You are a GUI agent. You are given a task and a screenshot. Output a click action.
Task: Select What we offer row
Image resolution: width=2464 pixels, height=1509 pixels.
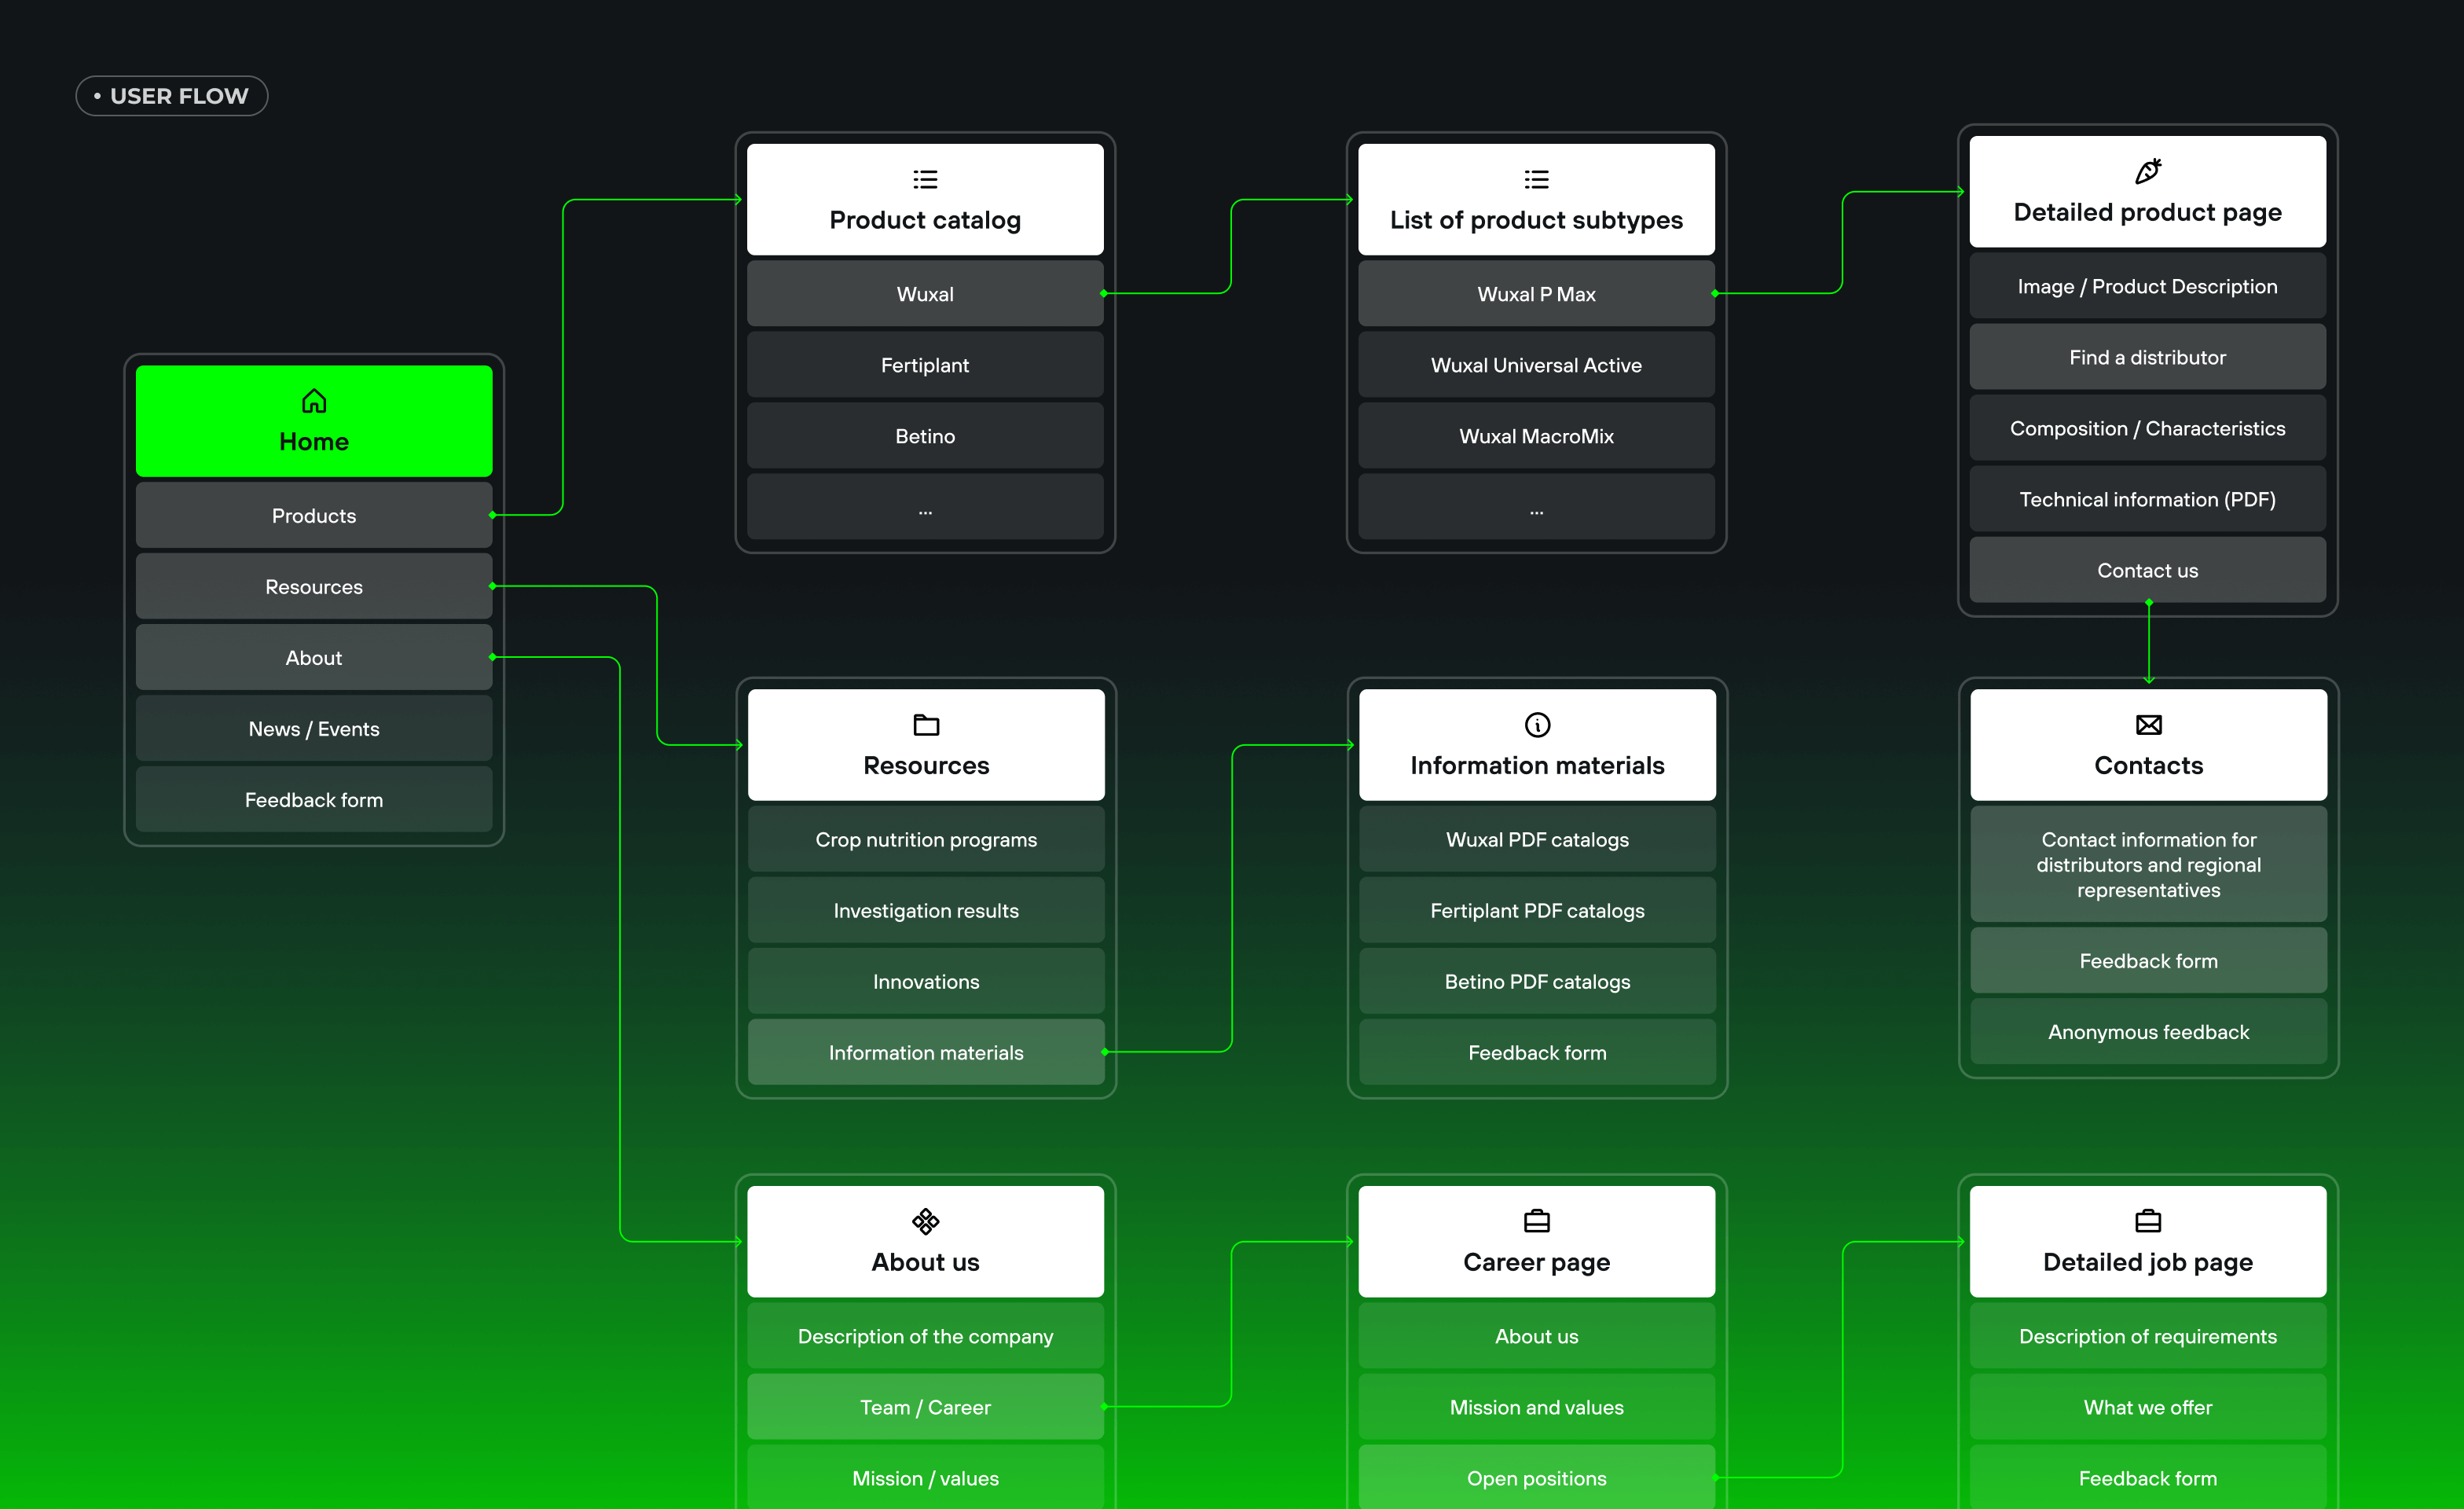(2148, 1406)
